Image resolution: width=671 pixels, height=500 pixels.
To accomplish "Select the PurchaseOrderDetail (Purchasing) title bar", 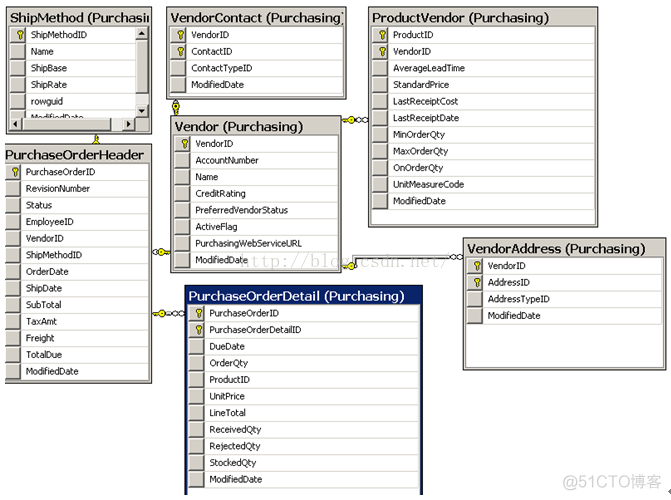I will (x=304, y=296).
